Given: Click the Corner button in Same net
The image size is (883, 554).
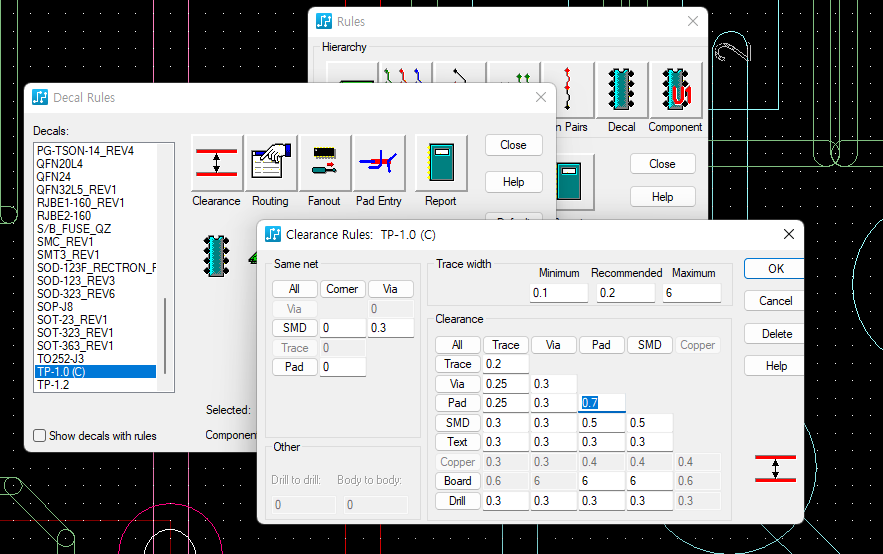Looking at the screenshot, I should 342,289.
